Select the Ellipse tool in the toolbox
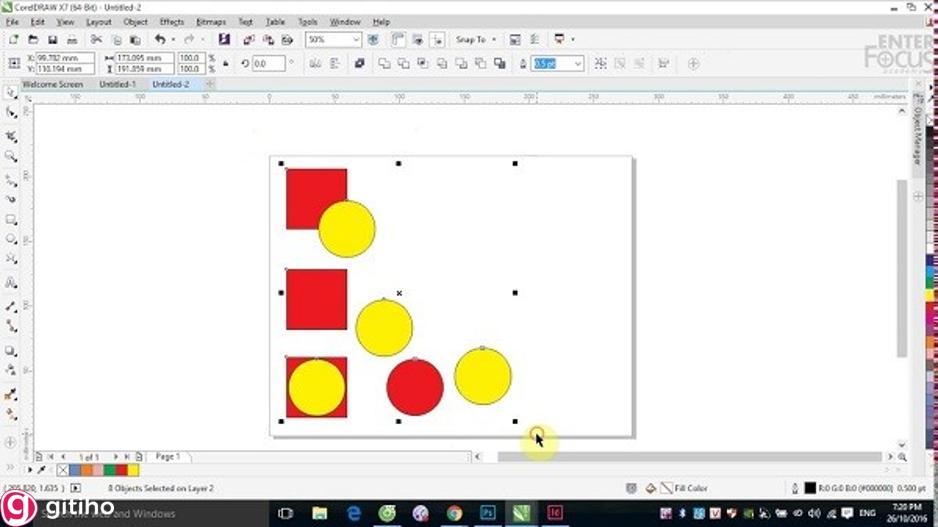This screenshot has width=938, height=527. pos(11,239)
